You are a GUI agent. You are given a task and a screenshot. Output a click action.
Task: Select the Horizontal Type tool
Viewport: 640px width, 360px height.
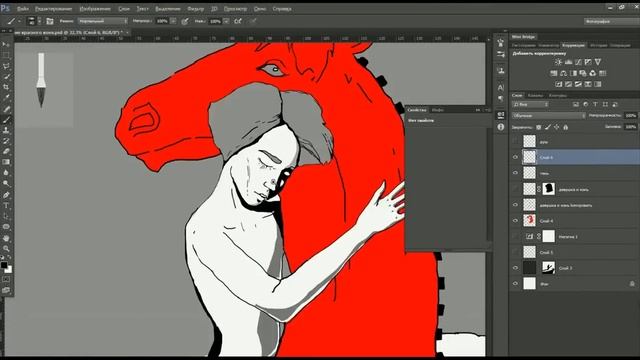click(x=6, y=205)
